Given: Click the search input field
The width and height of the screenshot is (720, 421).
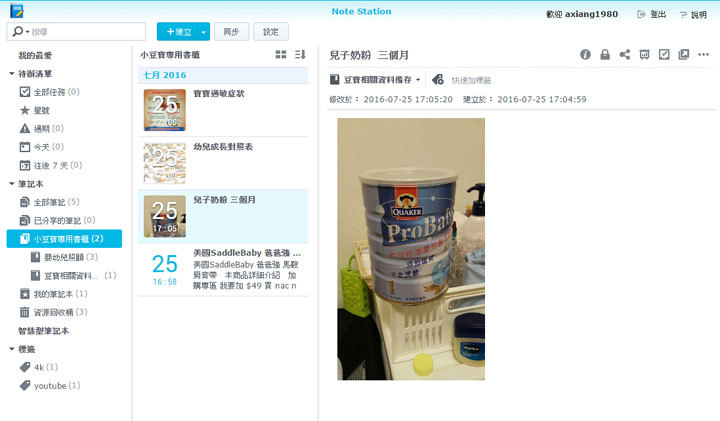Looking at the screenshot, I should click(x=87, y=32).
